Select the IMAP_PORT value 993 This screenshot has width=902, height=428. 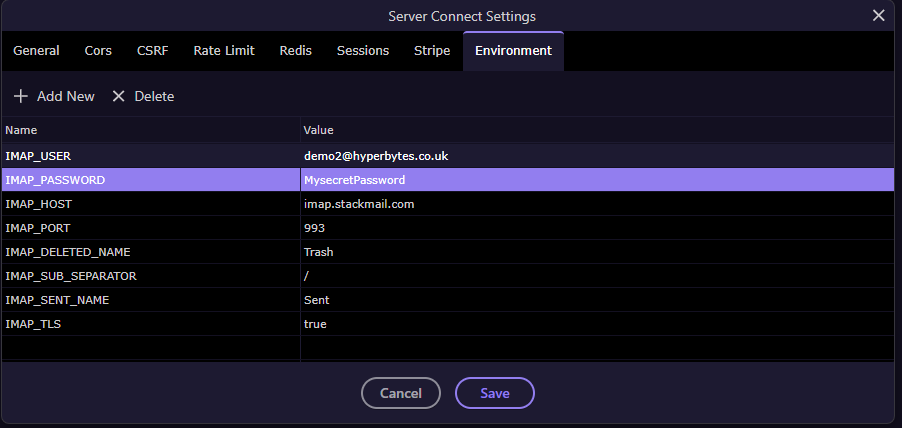coord(597,228)
